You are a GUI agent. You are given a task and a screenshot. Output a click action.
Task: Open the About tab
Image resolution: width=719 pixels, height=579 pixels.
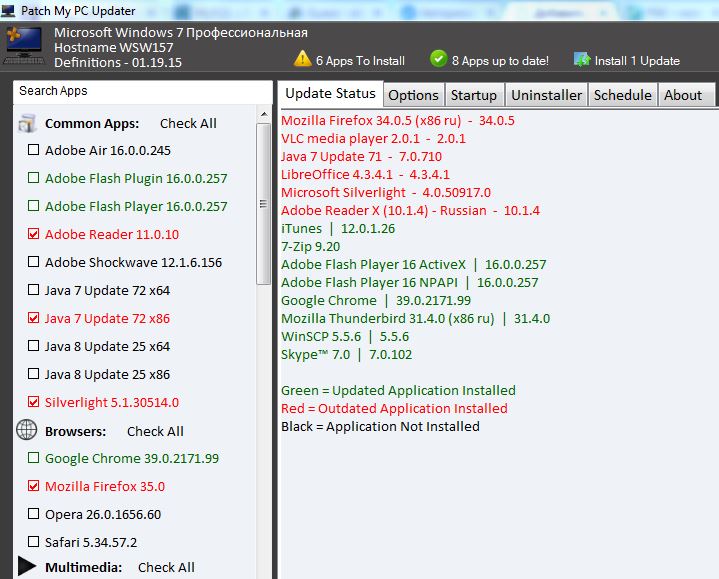point(686,95)
